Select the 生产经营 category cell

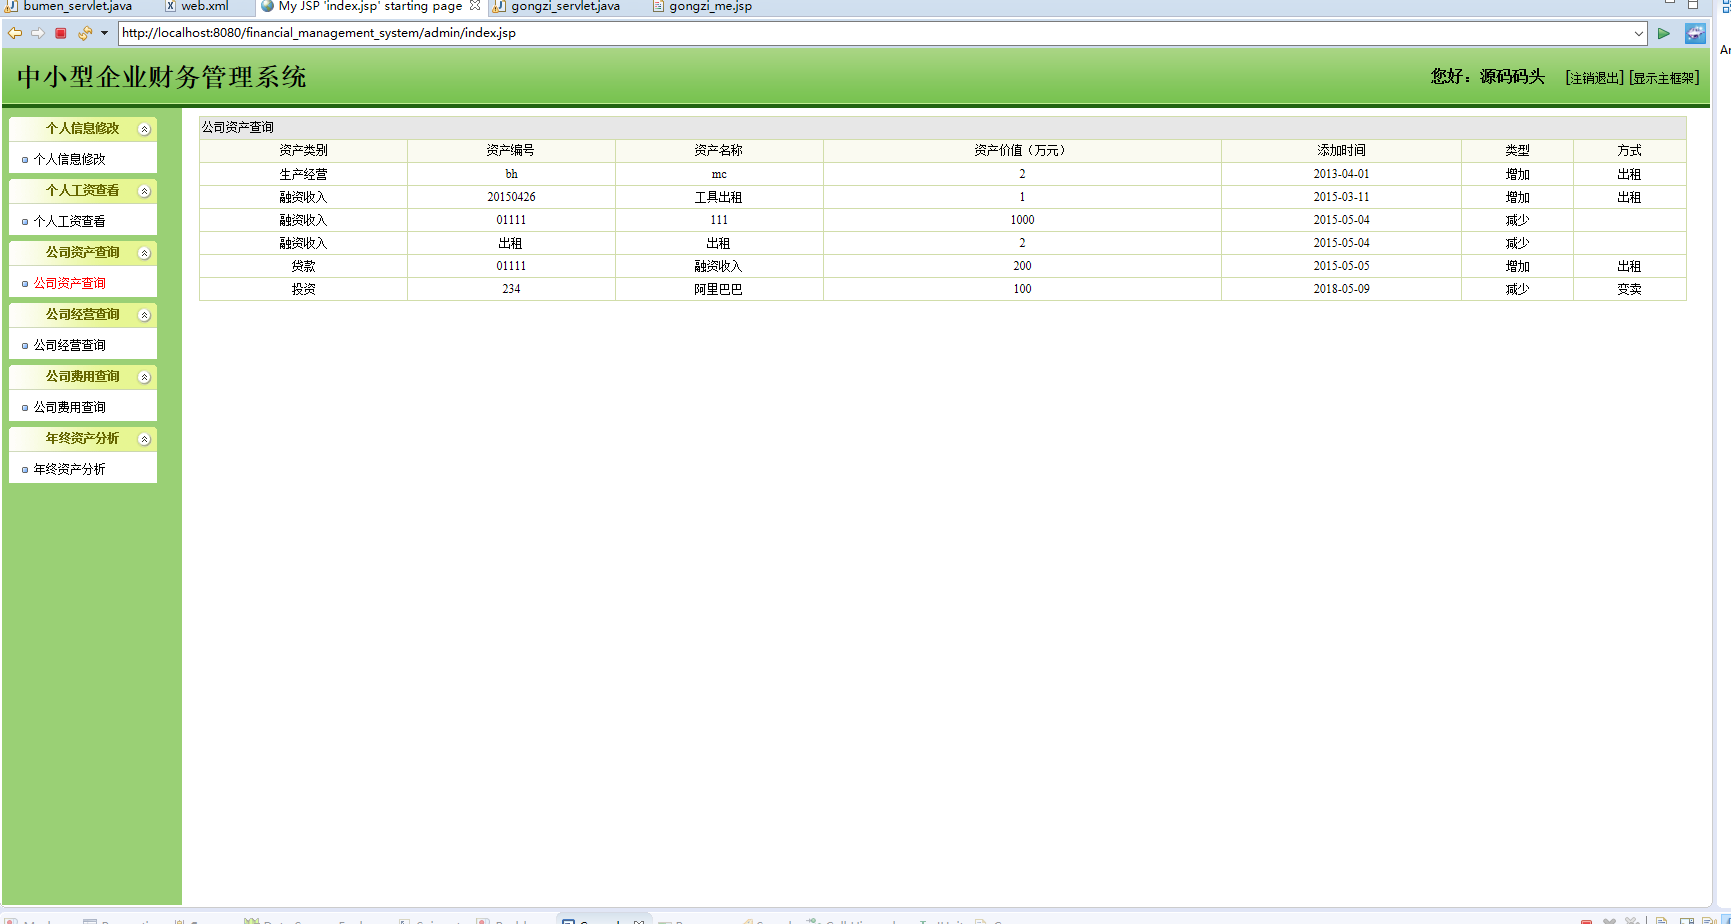[x=303, y=174]
